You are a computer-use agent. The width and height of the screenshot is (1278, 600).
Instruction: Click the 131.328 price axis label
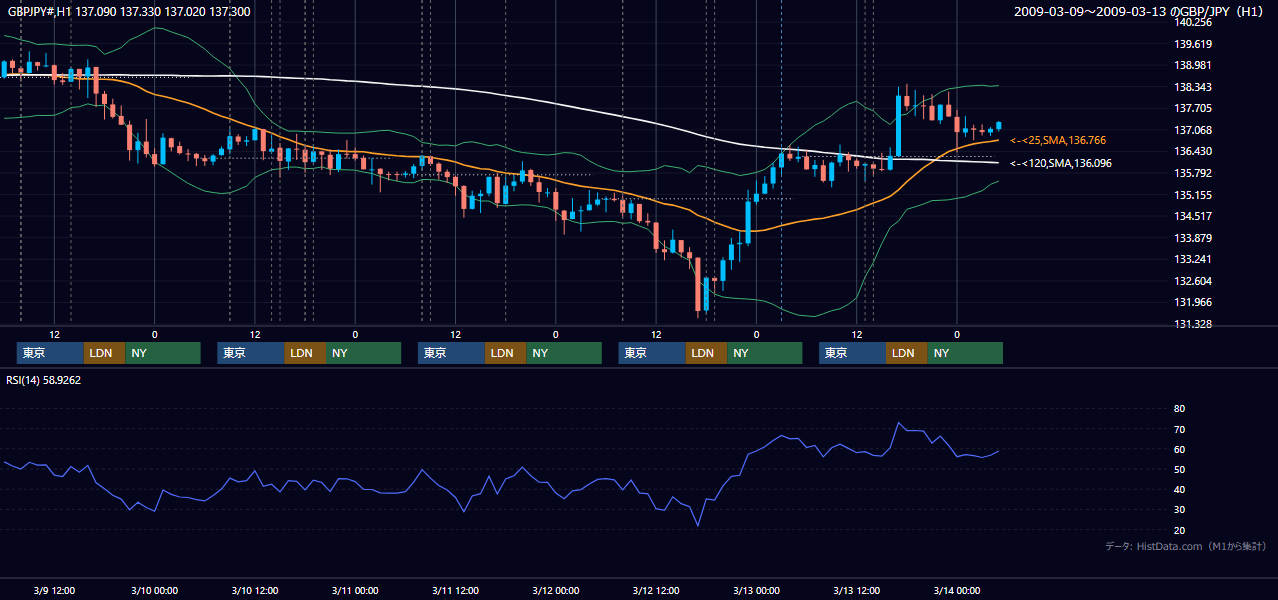(x=1193, y=324)
